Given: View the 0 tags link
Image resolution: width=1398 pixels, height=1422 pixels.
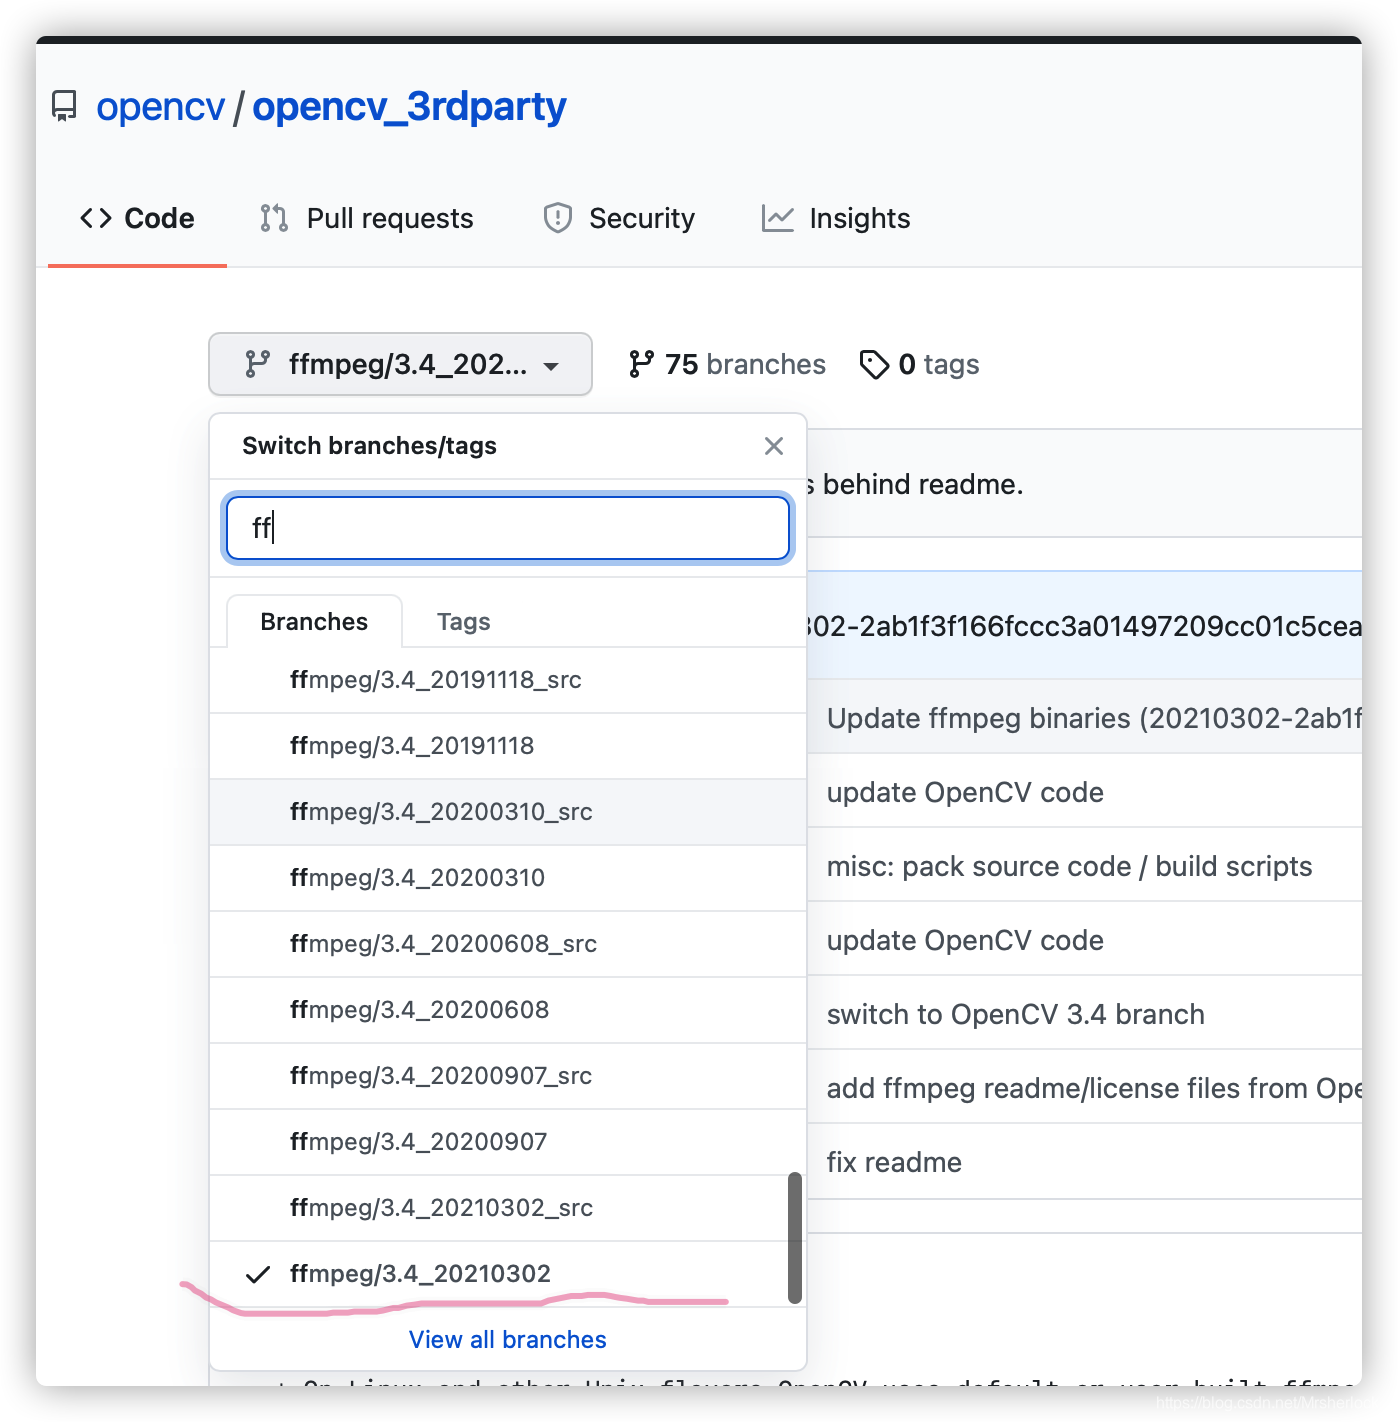Looking at the screenshot, I should point(919,364).
